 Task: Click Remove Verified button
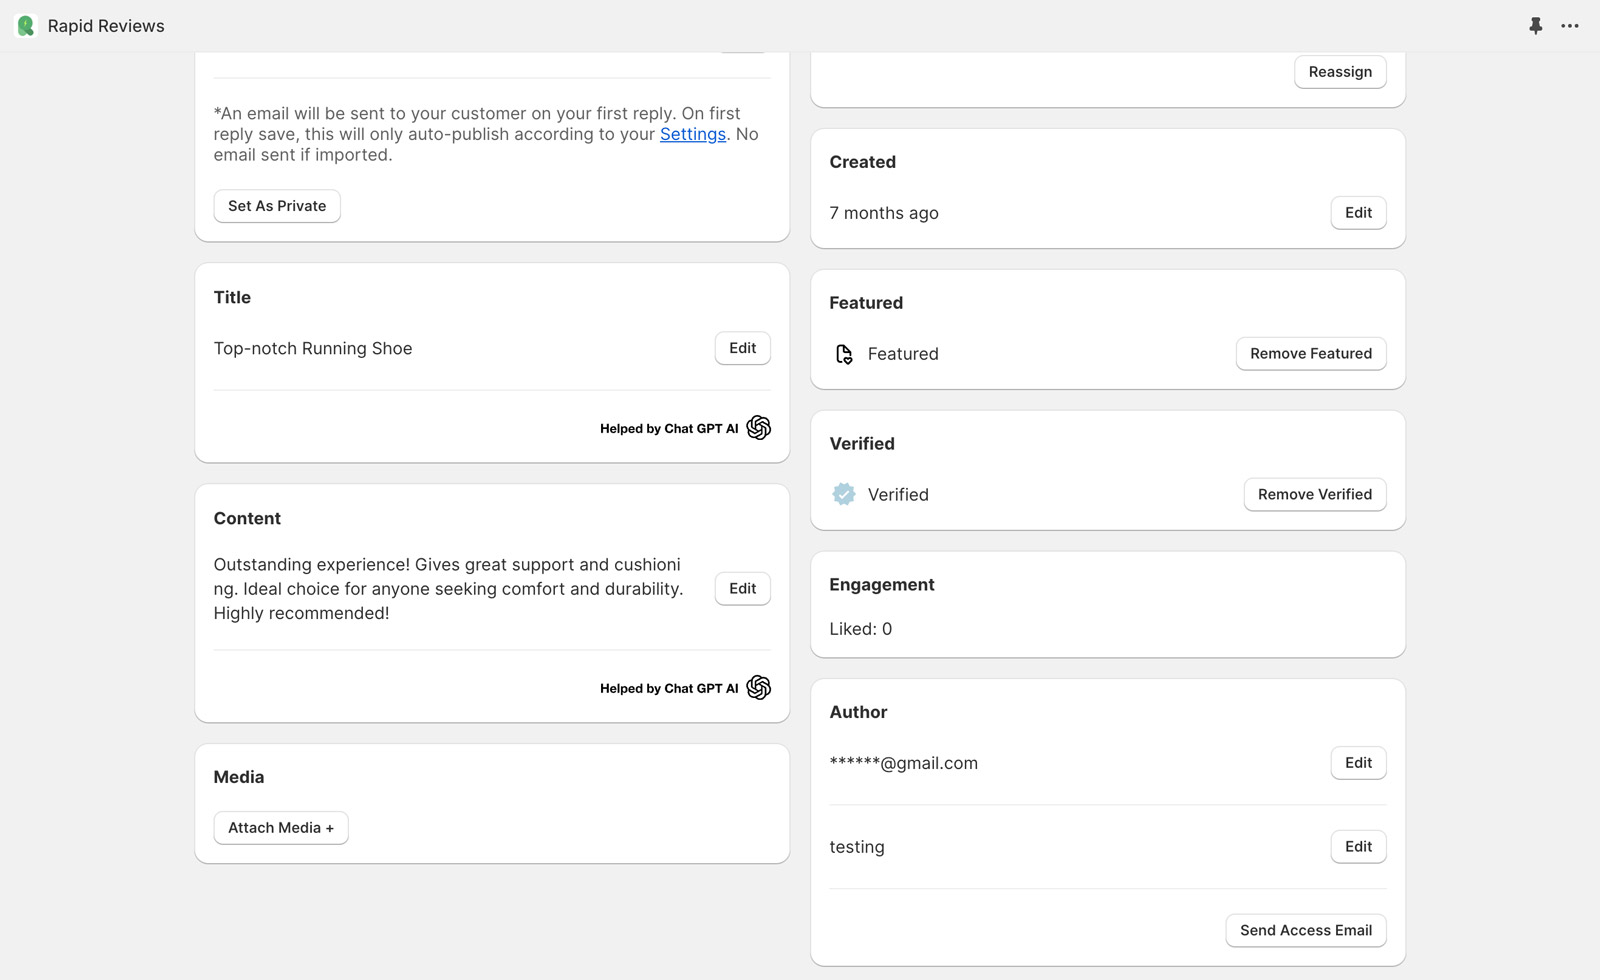click(x=1314, y=494)
